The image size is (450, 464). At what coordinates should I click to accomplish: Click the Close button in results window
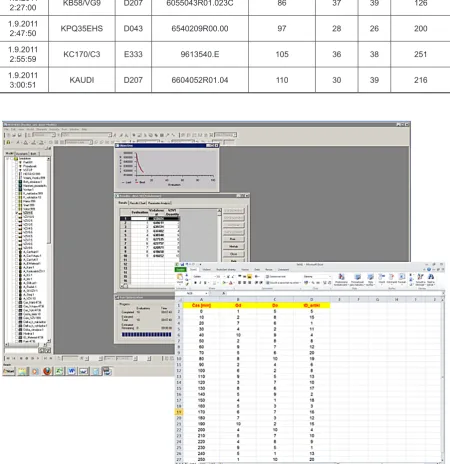coord(233,254)
